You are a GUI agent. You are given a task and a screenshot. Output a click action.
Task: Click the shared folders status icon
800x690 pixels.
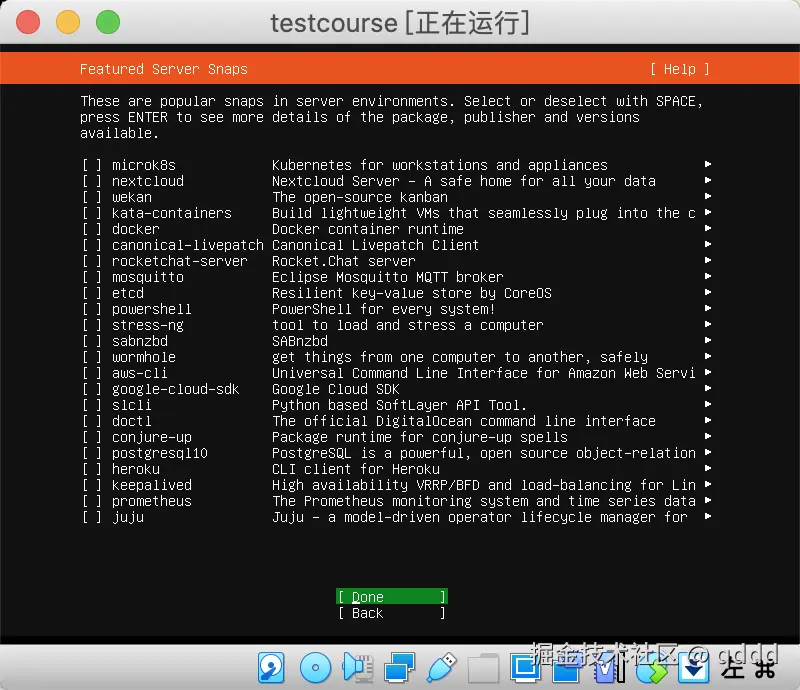pos(483,667)
